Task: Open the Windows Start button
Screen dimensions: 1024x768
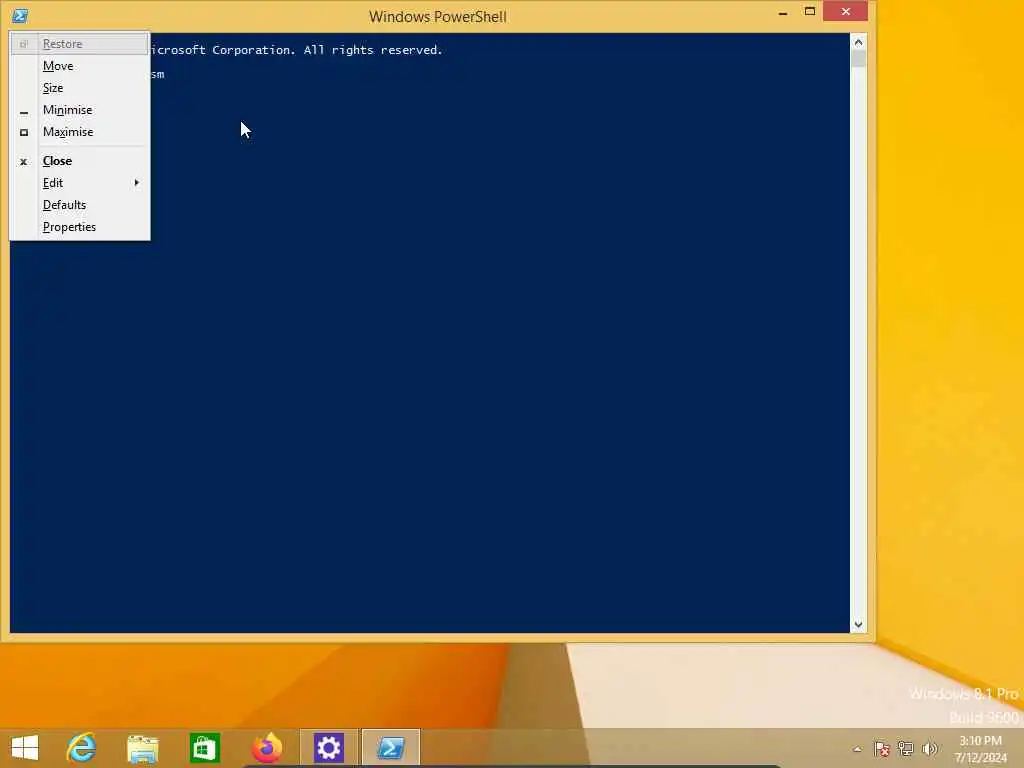Action: [25, 748]
